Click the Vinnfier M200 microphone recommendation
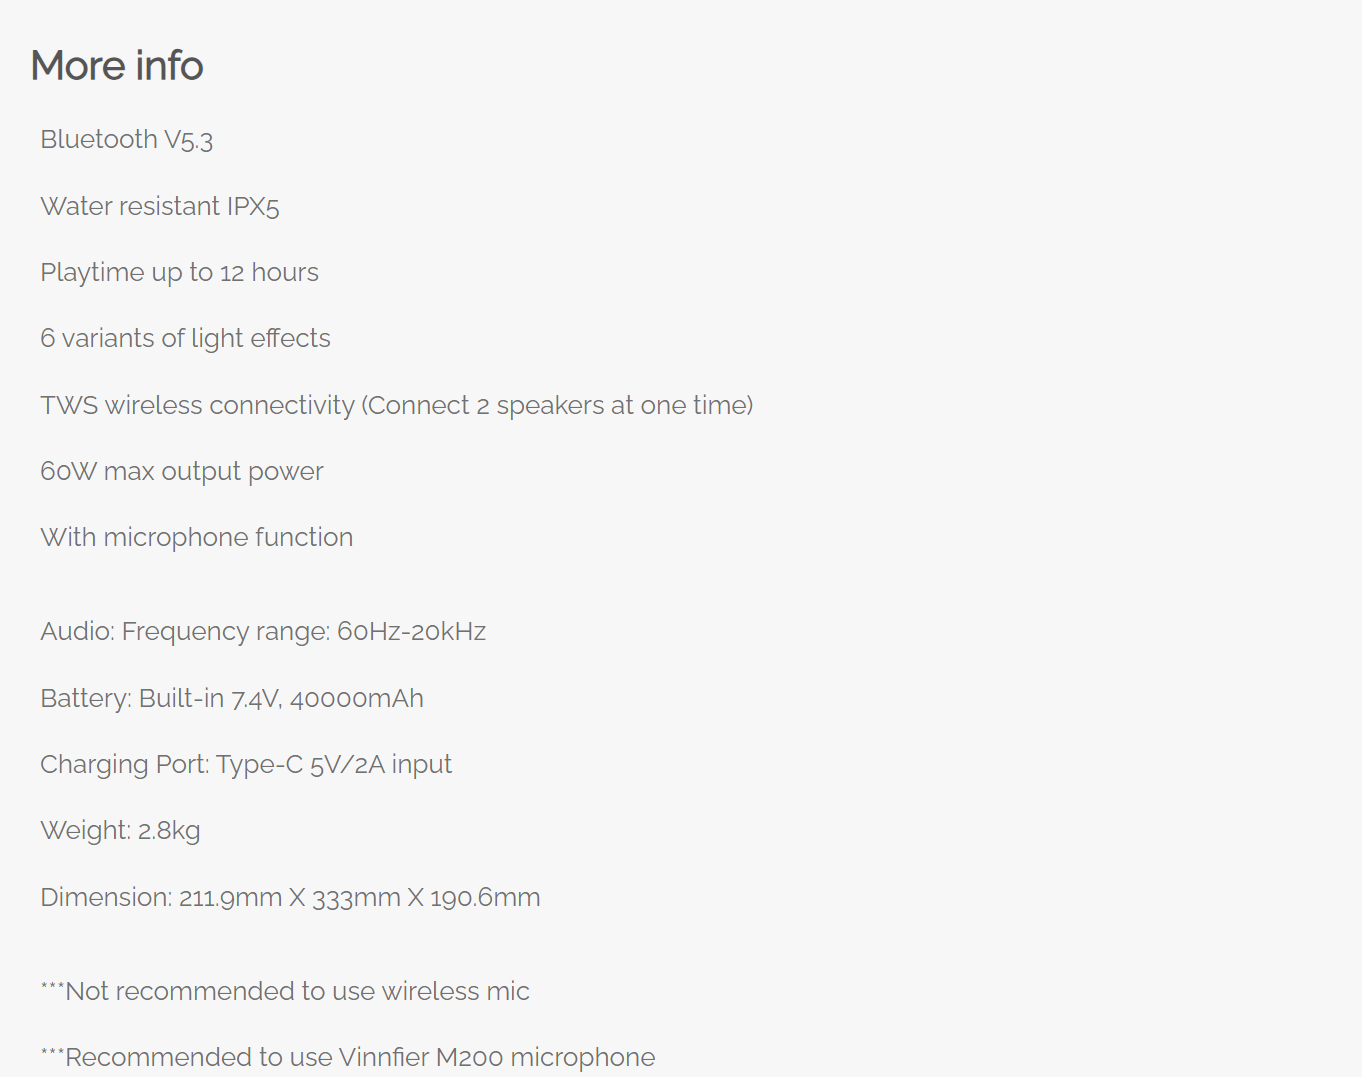This screenshot has height=1077, width=1362. click(348, 1057)
